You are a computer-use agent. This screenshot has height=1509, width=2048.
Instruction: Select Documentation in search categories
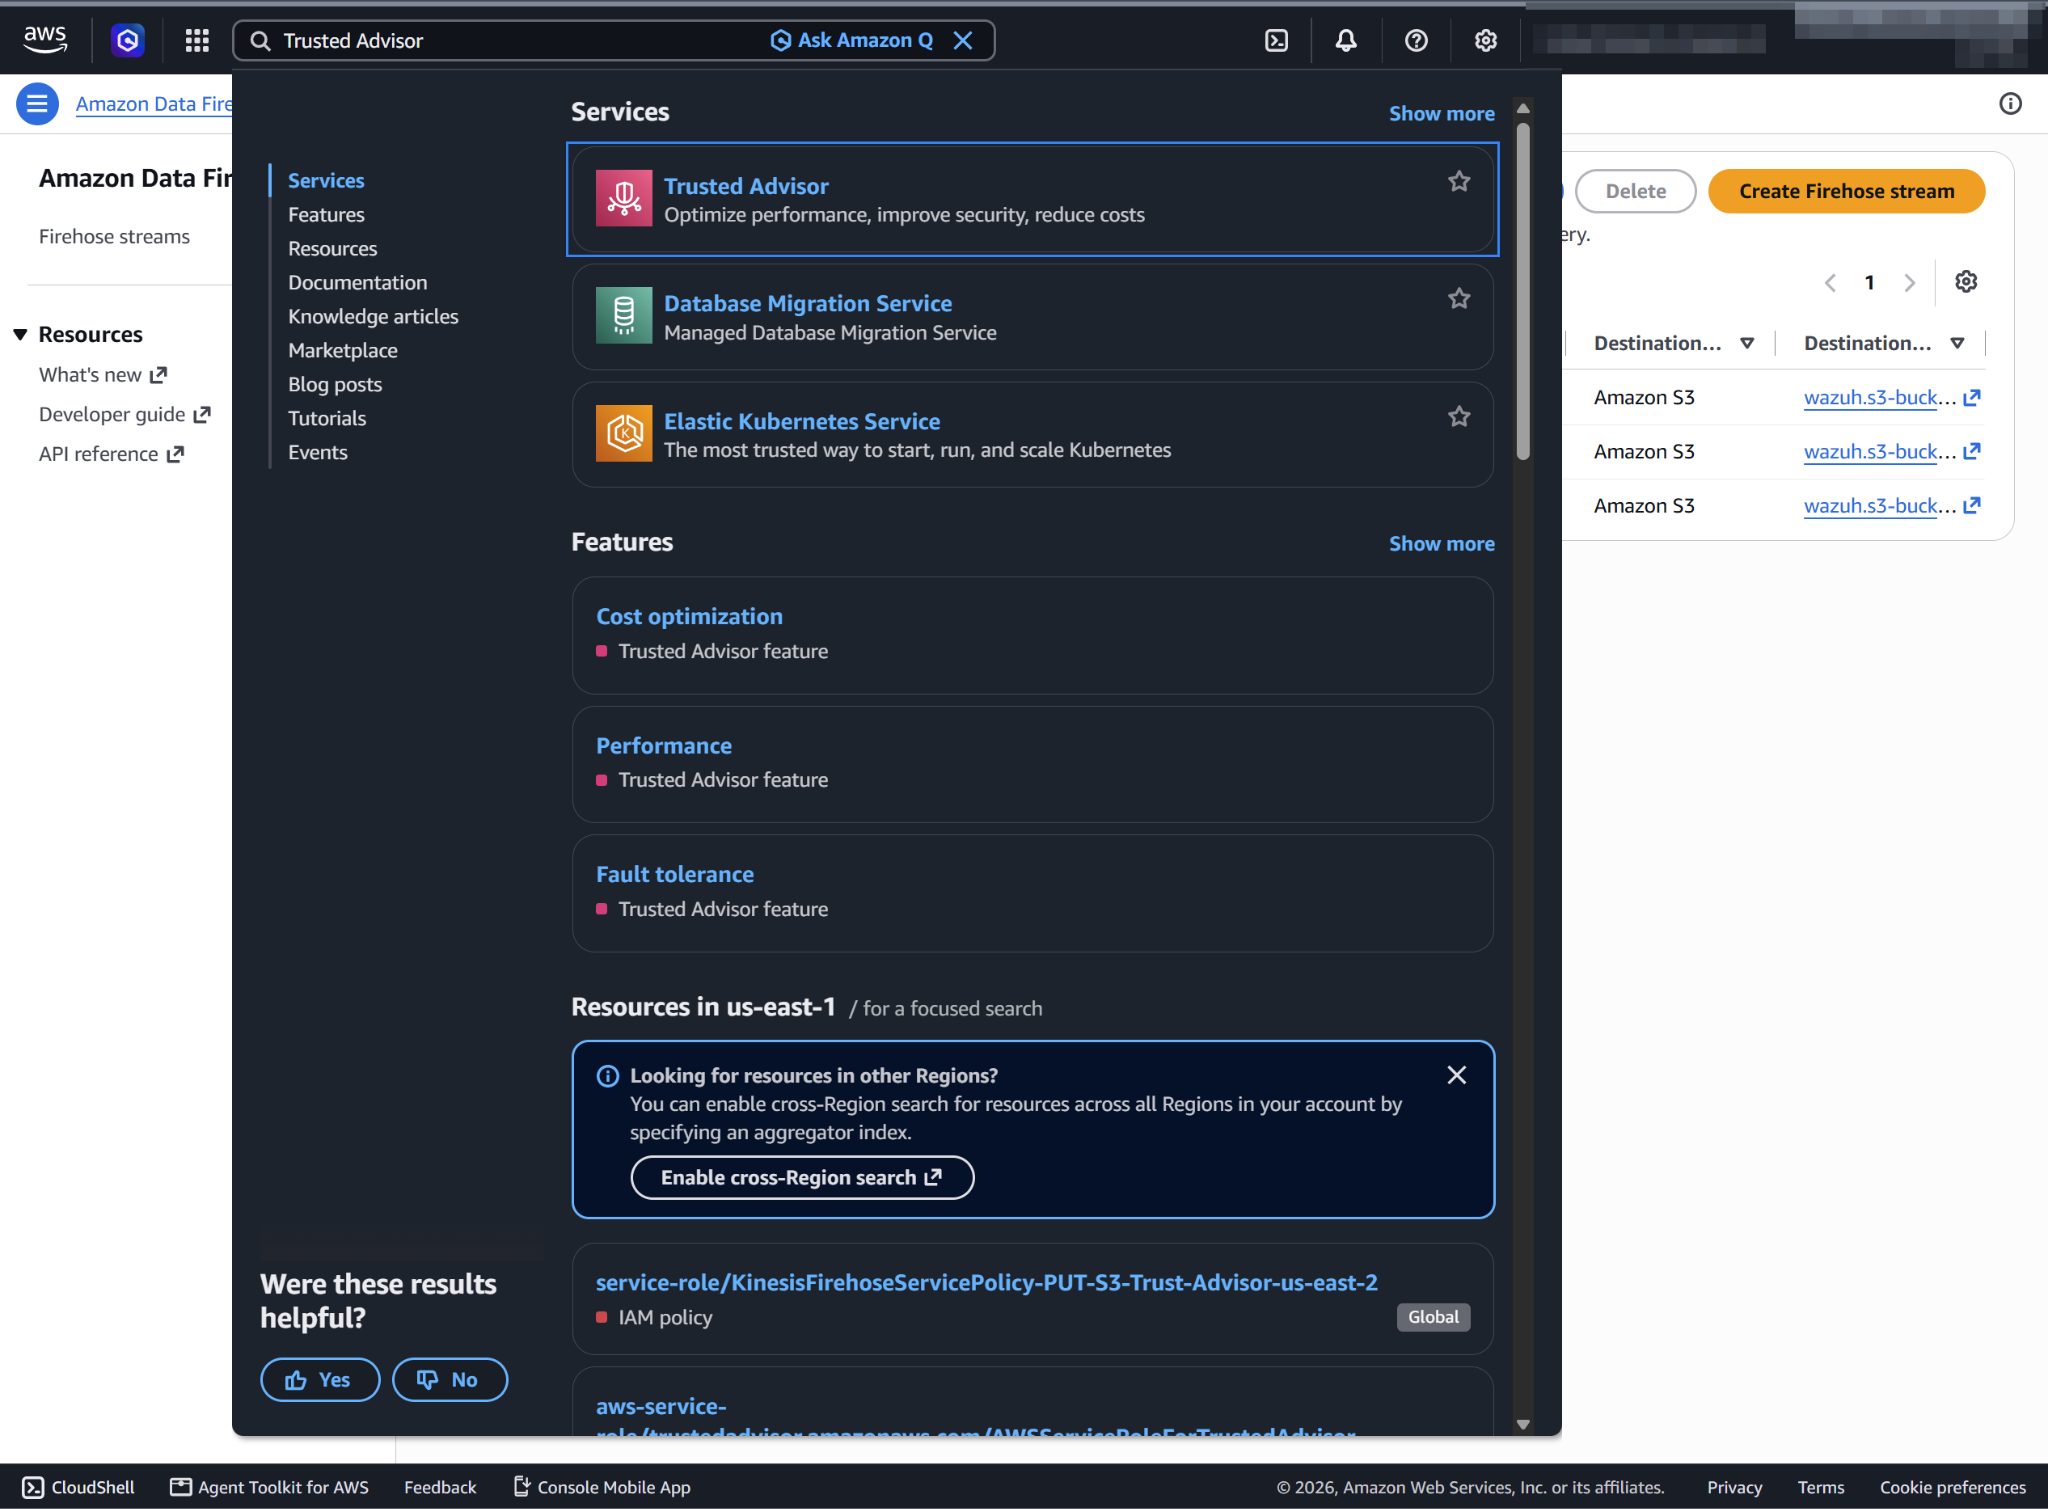pos(357,282)
